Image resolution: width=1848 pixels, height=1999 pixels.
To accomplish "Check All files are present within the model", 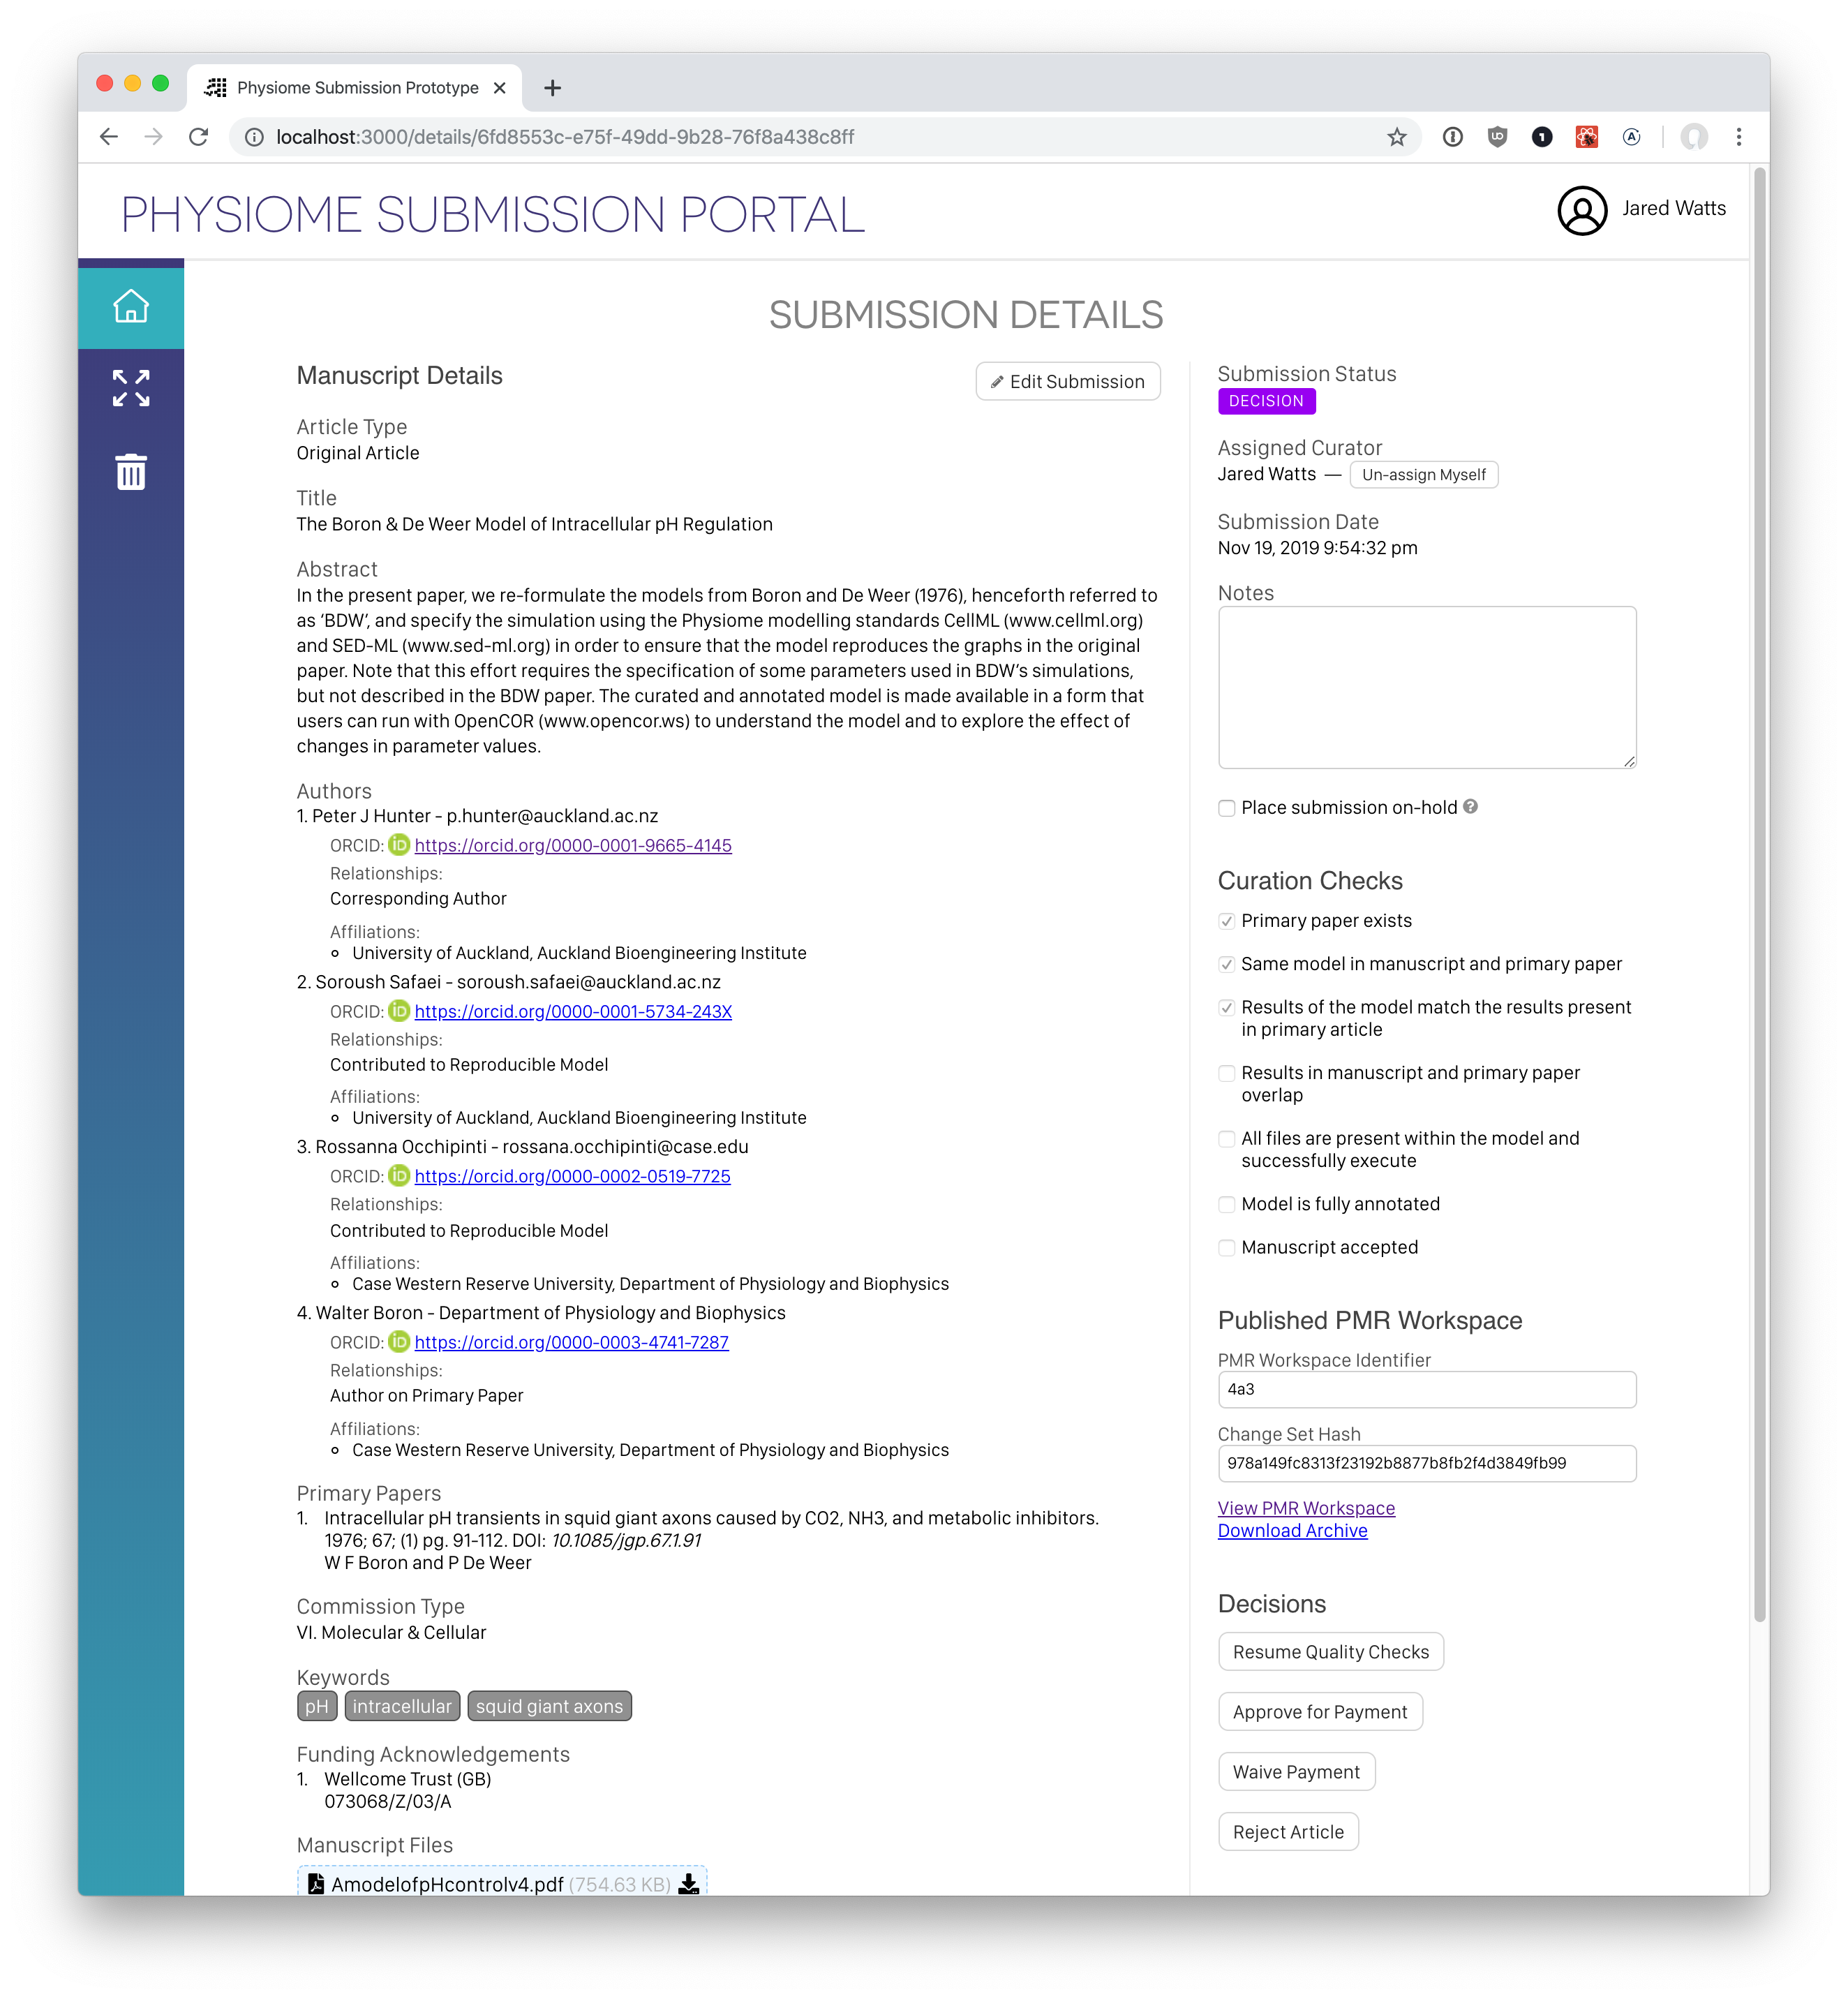I will [x=1226, y=1139].
